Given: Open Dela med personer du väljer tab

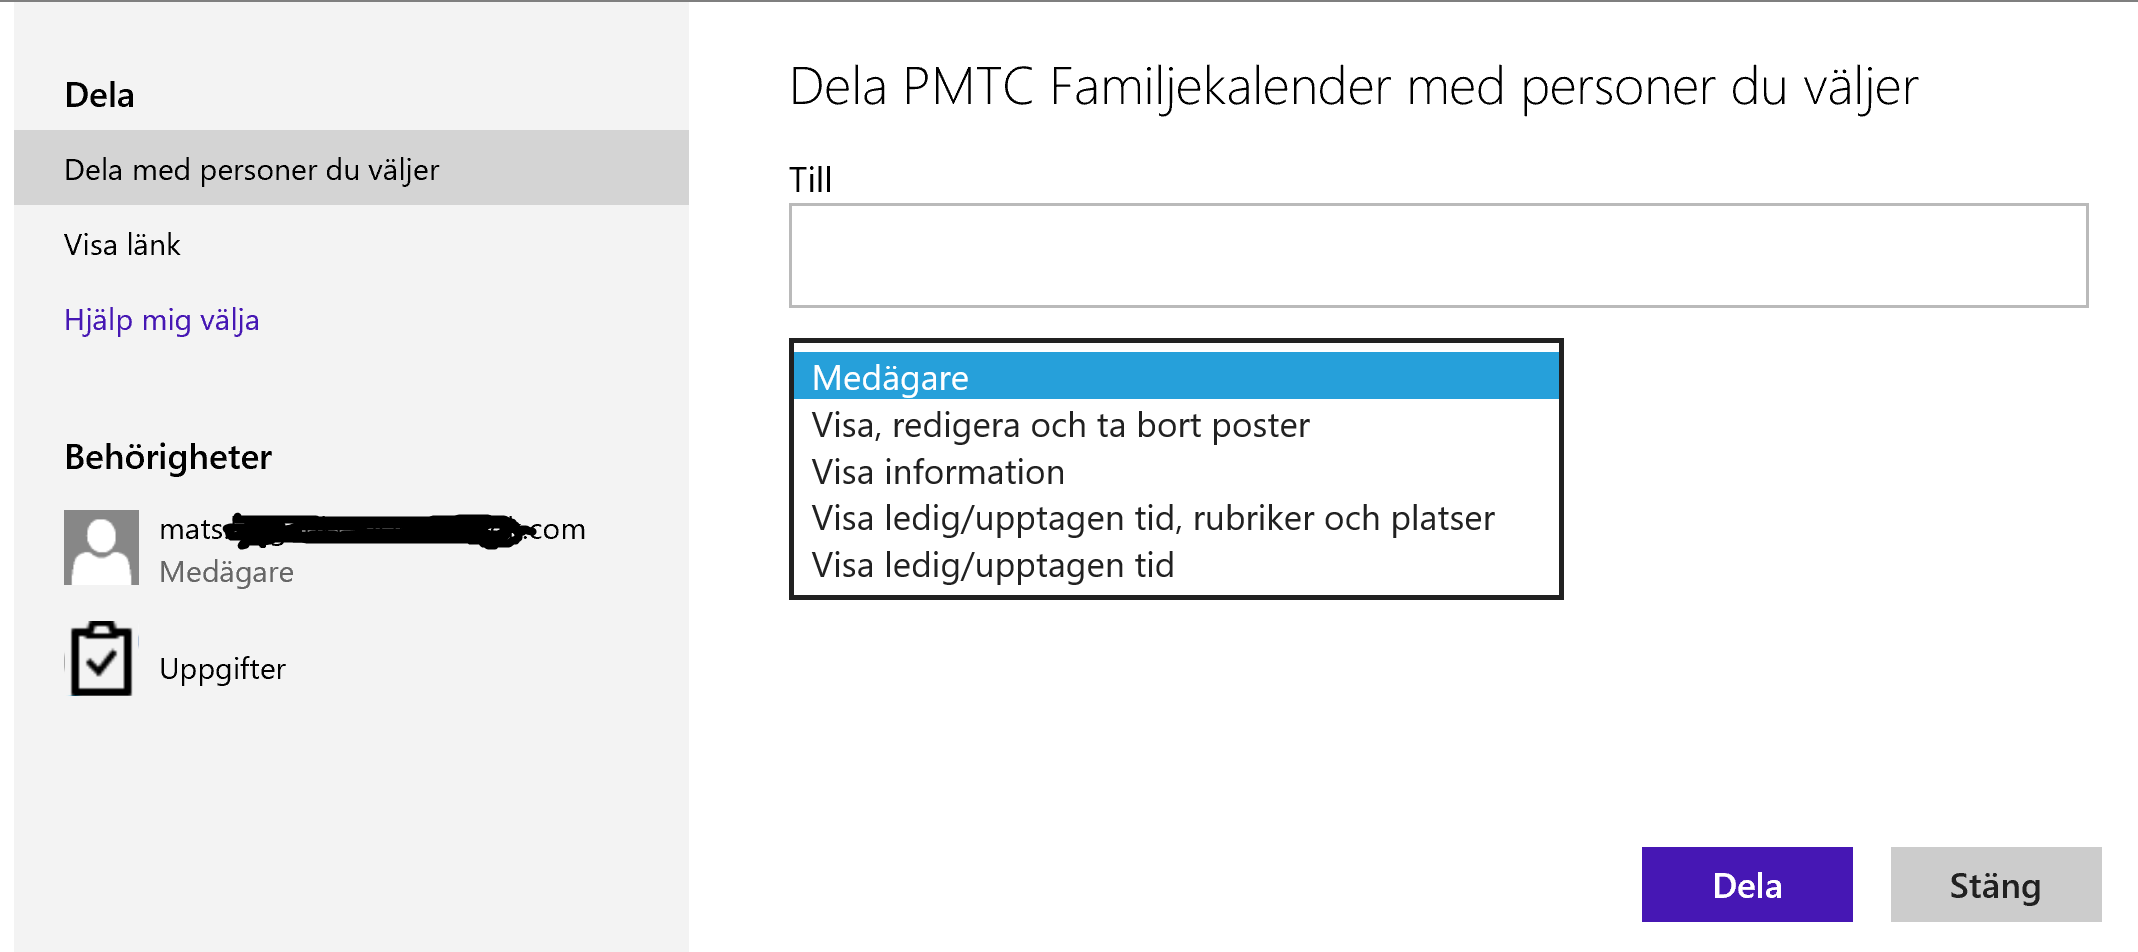Looking at the screenshot, I should pyautogui.click(x=351, y=168).
